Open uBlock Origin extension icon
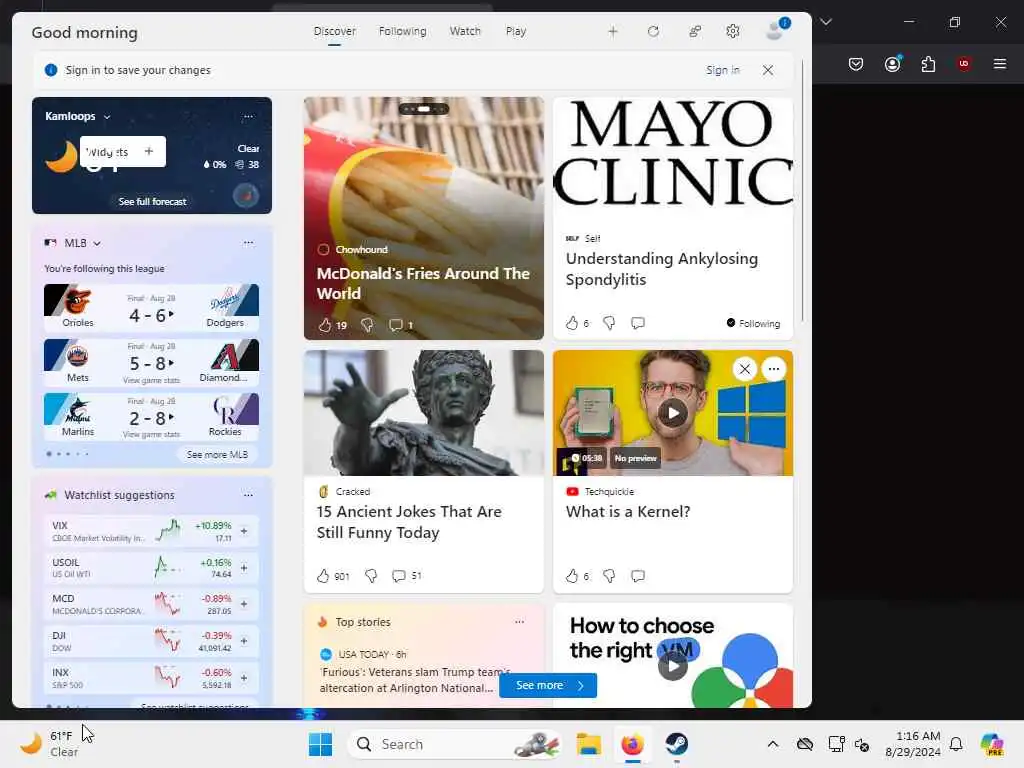The height and width of the screenshot is (768, 1024). [x=963, y=63]
